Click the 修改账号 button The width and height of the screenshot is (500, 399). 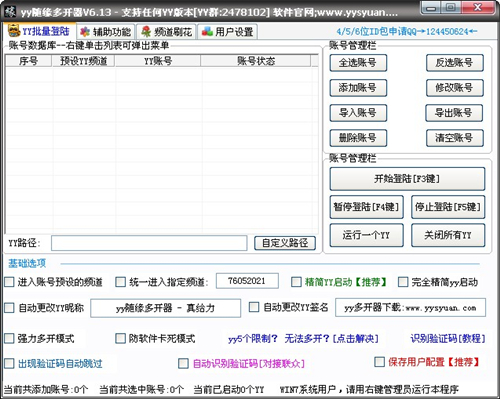coord(455,88)
